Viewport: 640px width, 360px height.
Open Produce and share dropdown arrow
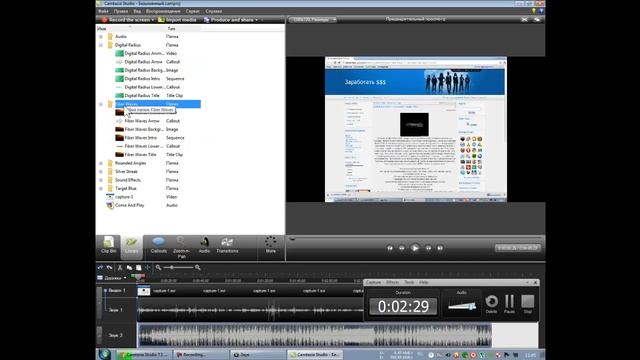tap(257, 20)
